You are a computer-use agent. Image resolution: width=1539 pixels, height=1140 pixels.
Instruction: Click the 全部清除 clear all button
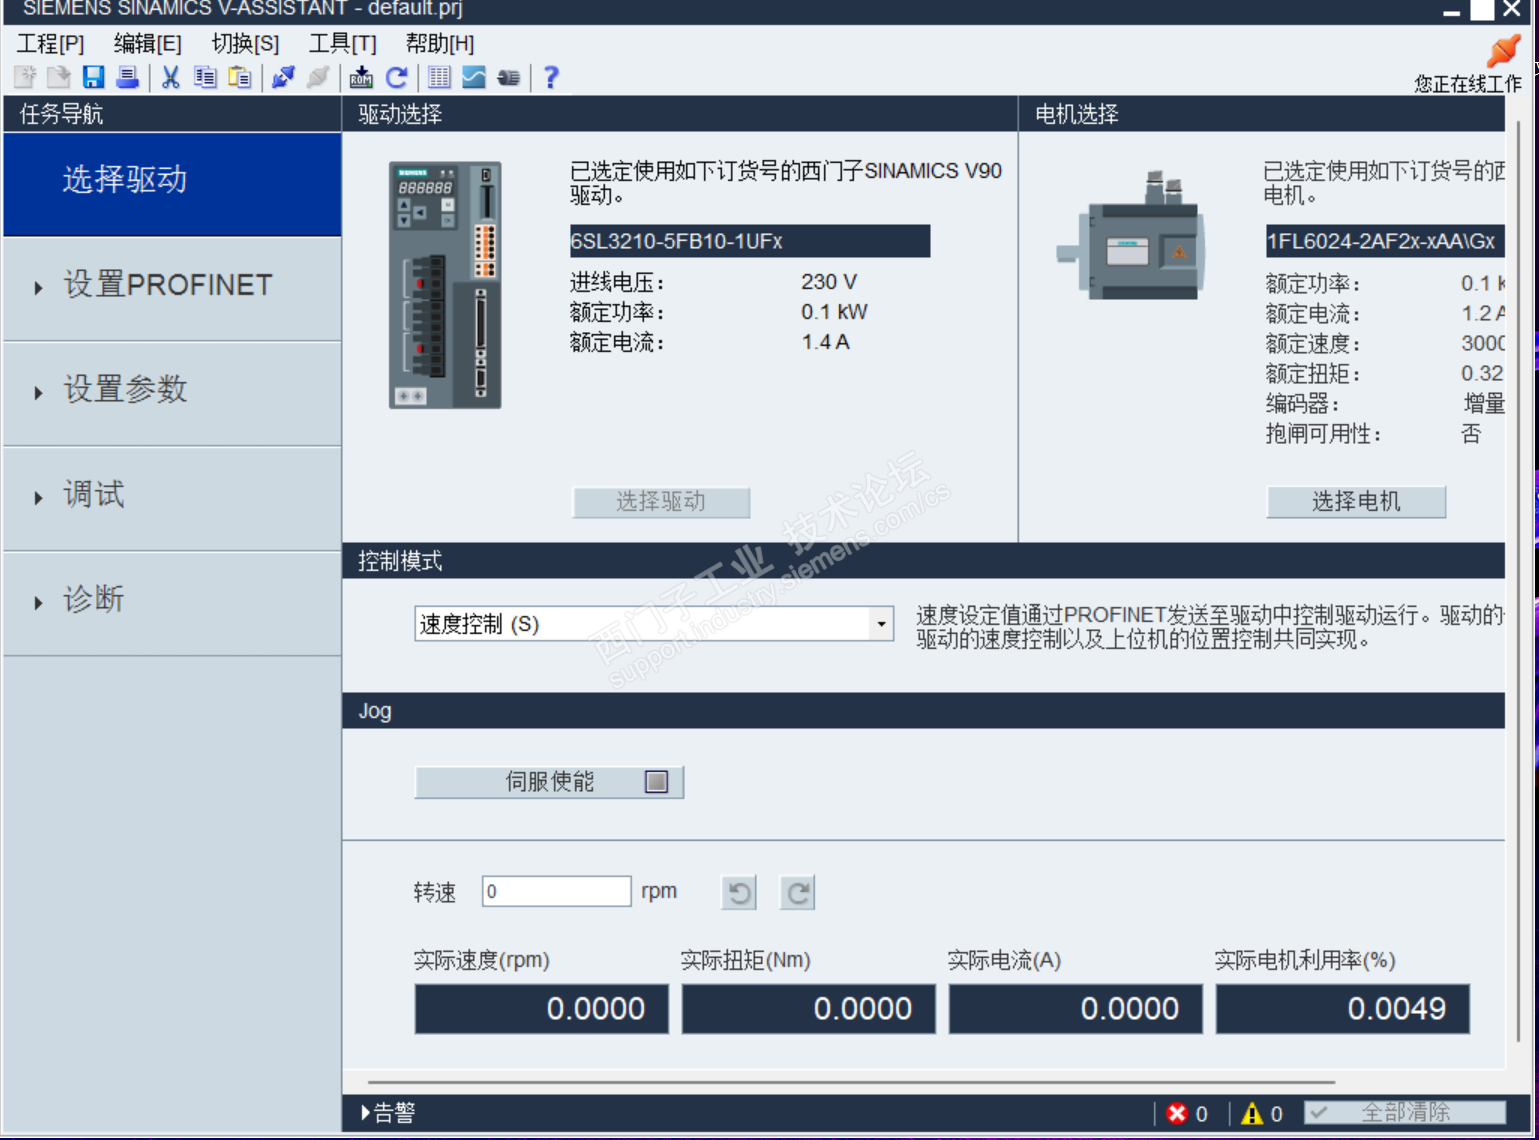1405,1113
